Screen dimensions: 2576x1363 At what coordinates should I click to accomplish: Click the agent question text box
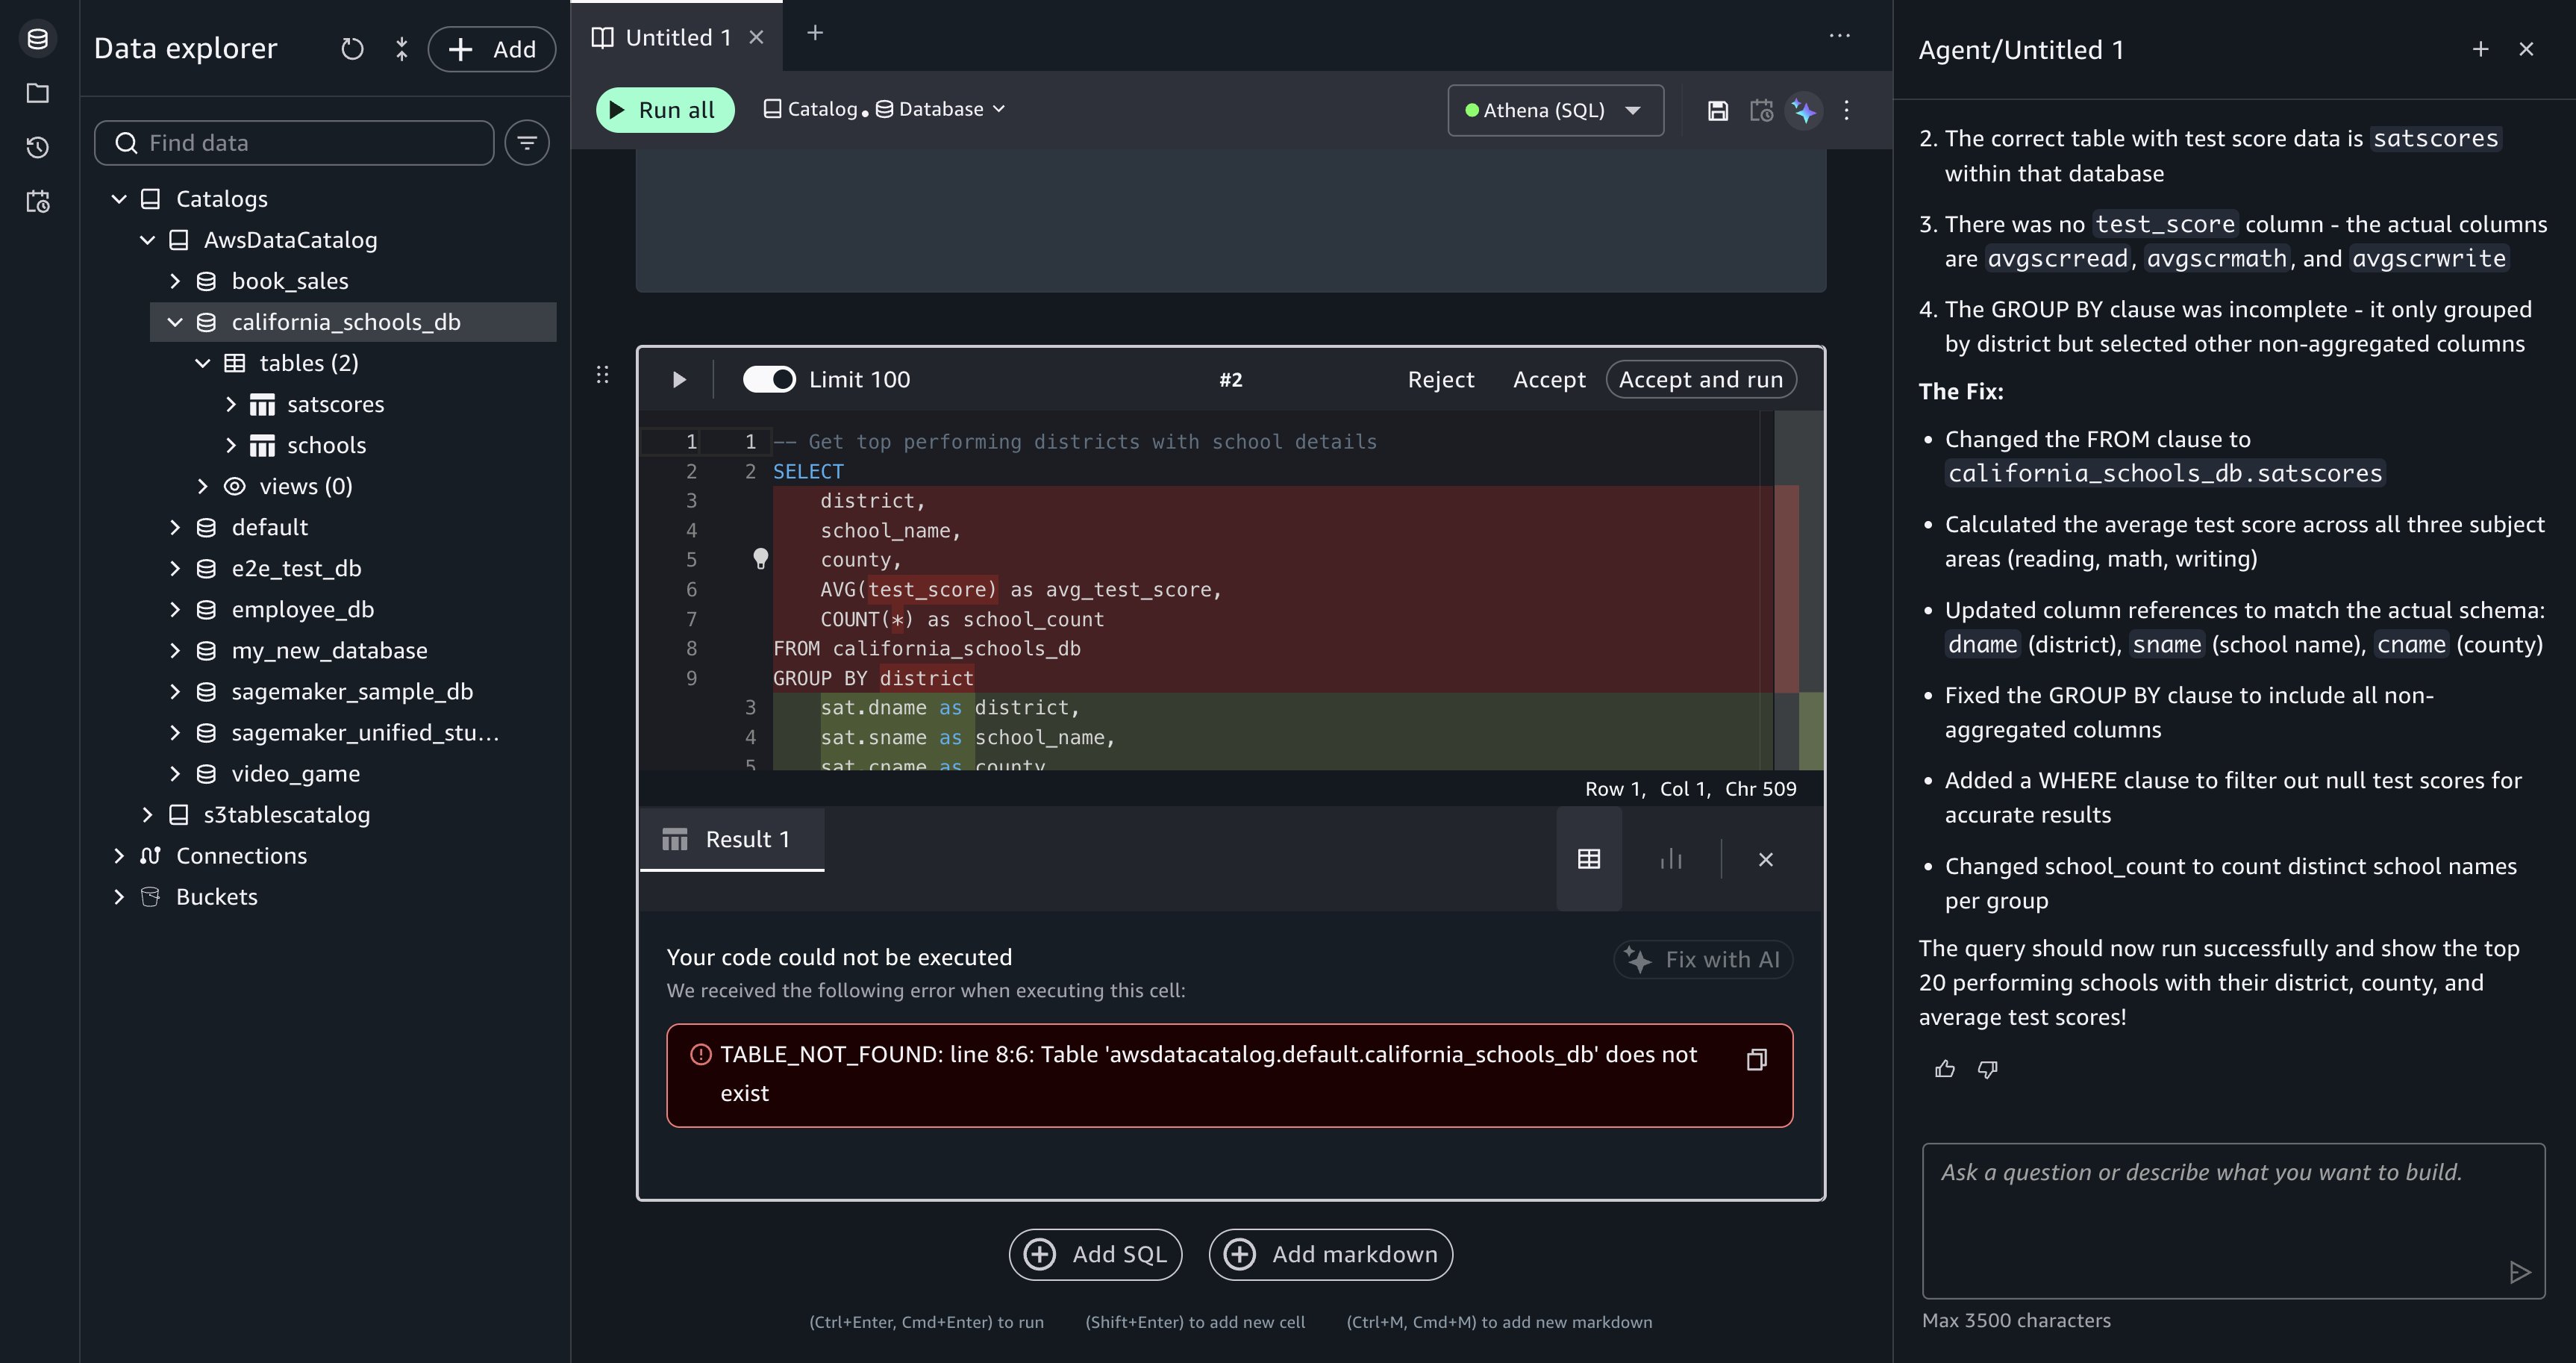click(x=2233, y=1221)
